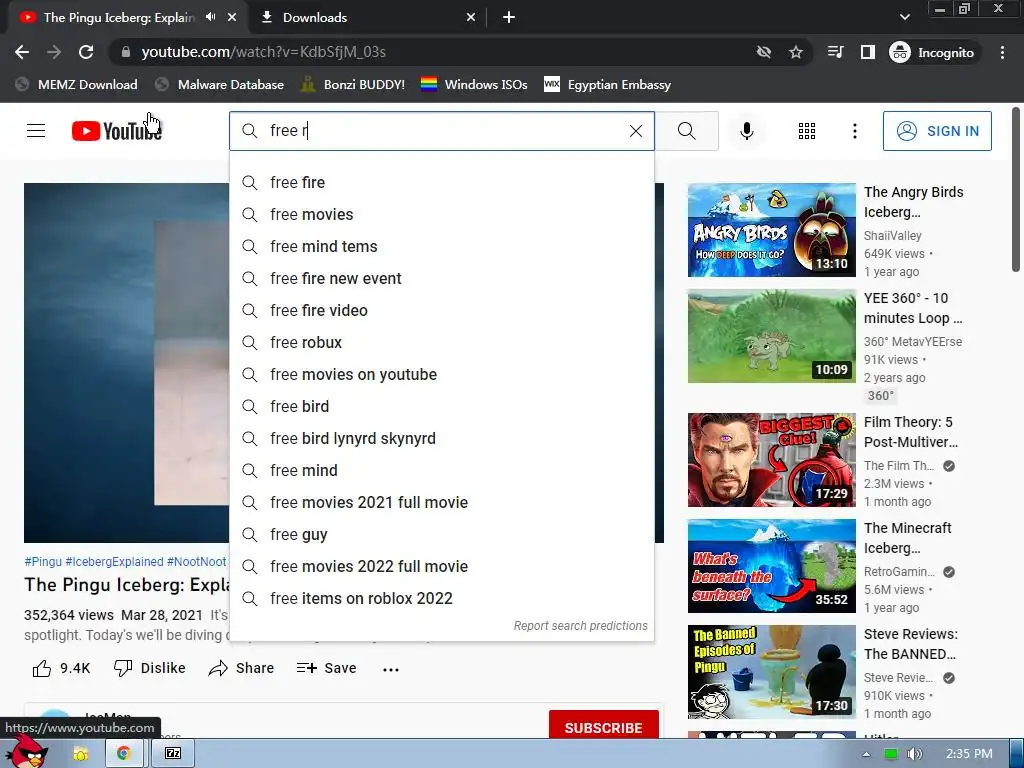This screenshot has width=1024, height=768.
Task: Open Banned Episodes of Pingu thumbnail
Action: pos(771,672)
